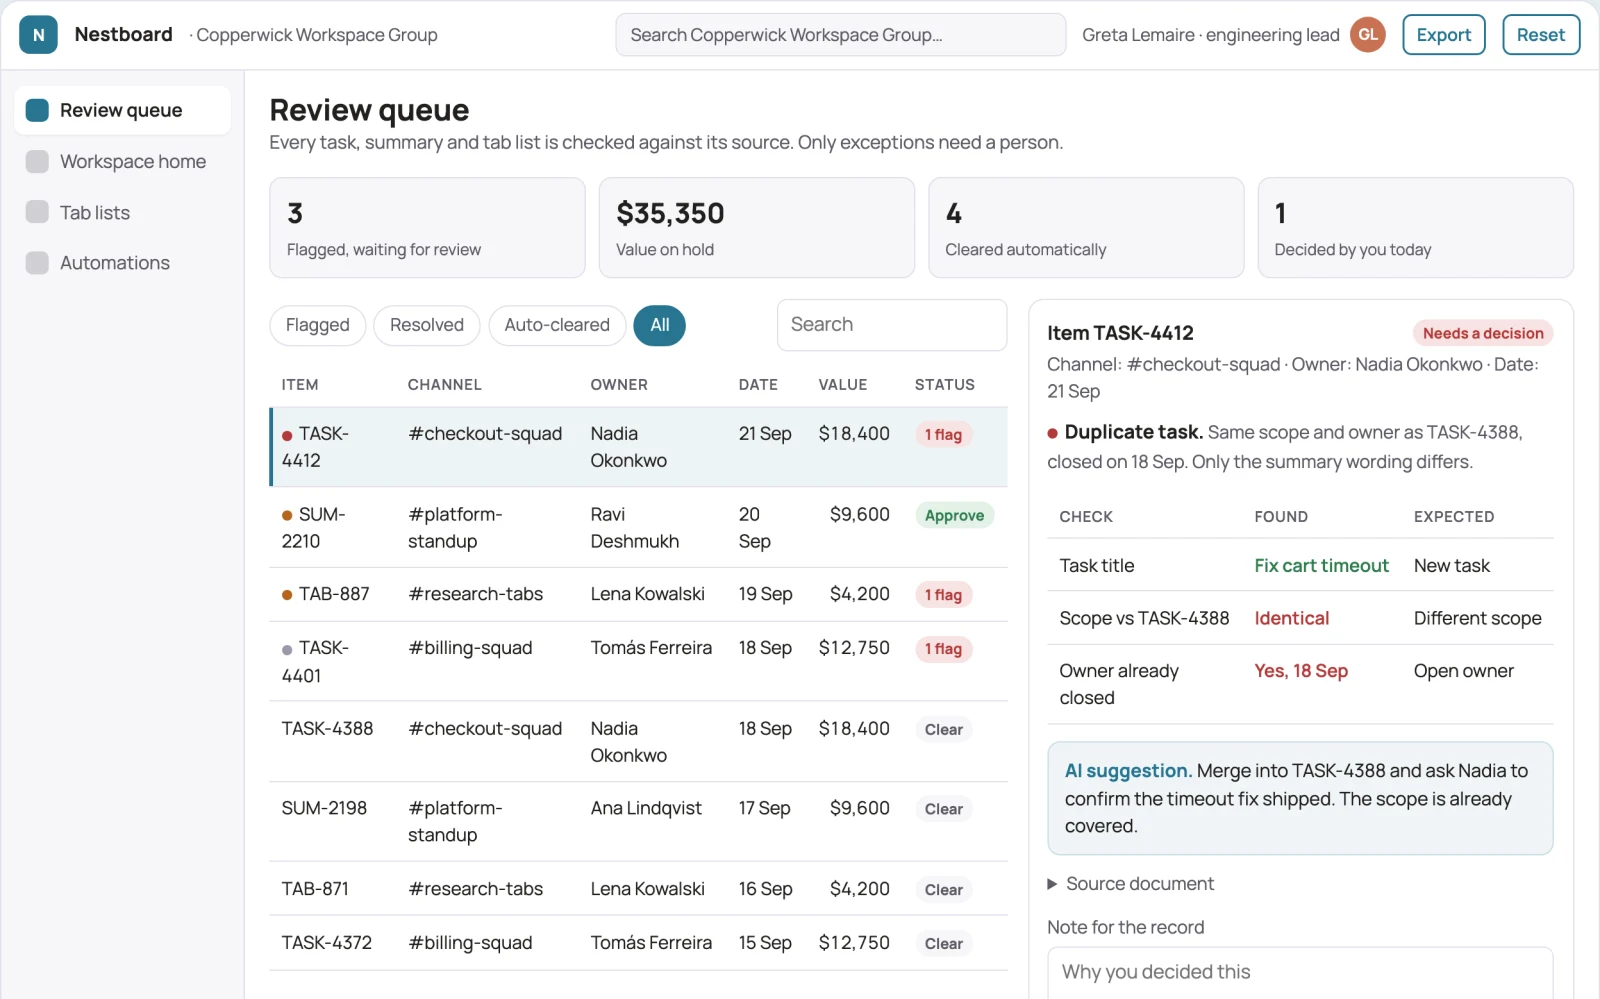
Task: Click the Tab lists sidebar icon
Action: click(37, 212)
